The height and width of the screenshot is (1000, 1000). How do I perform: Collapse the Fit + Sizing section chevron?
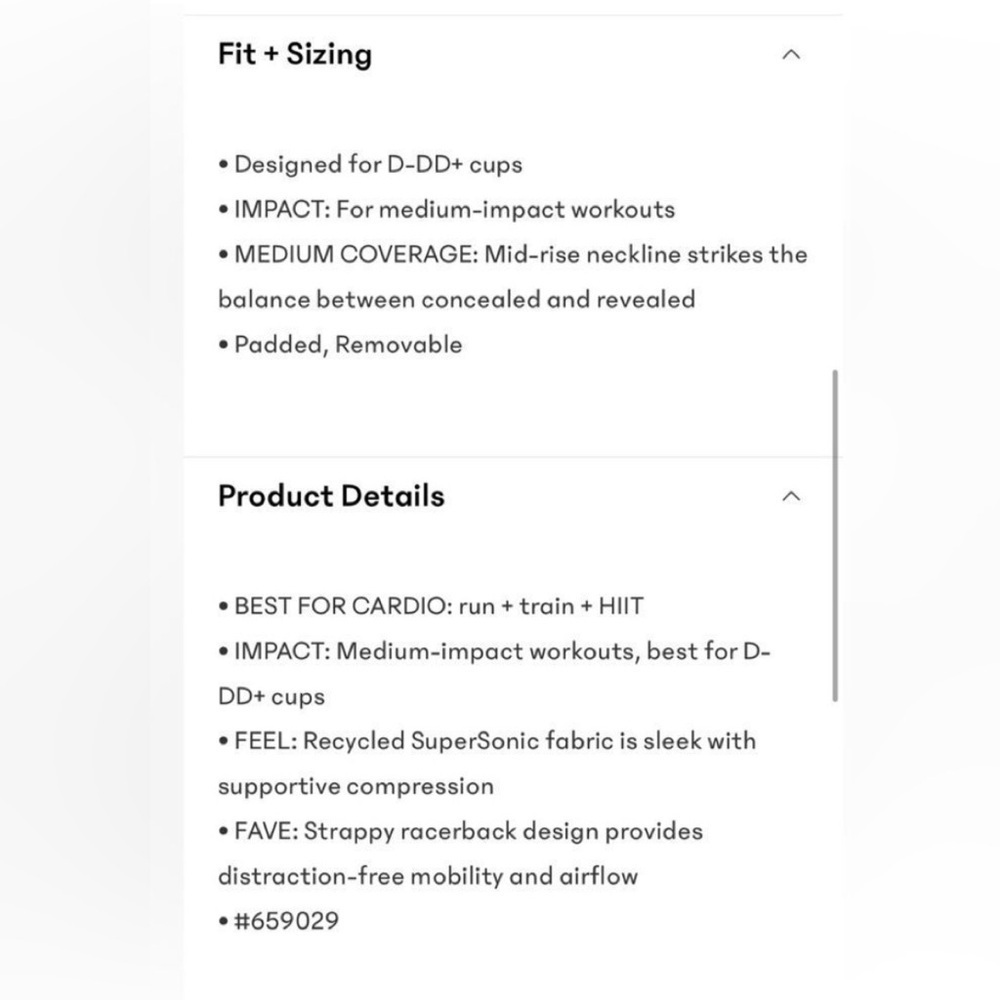coord(791,54)
